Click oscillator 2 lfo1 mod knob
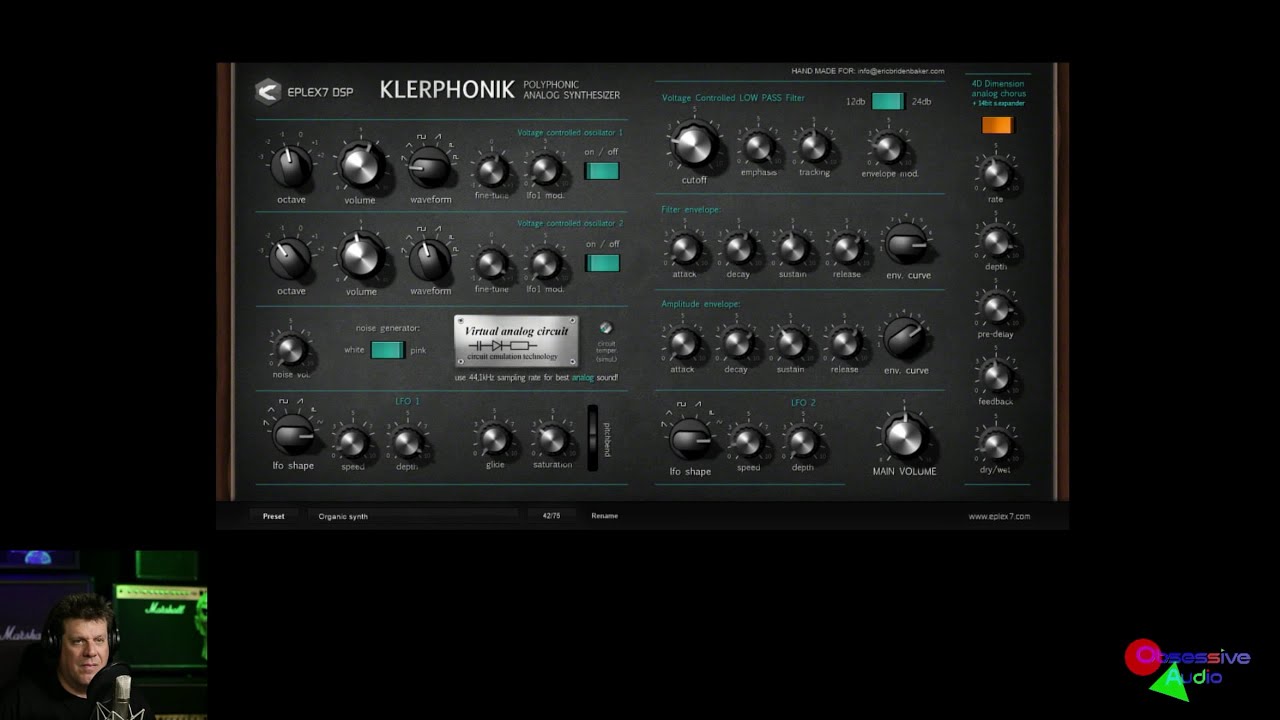Viewport: 1280px width, 720px height. tap(545, 263)
